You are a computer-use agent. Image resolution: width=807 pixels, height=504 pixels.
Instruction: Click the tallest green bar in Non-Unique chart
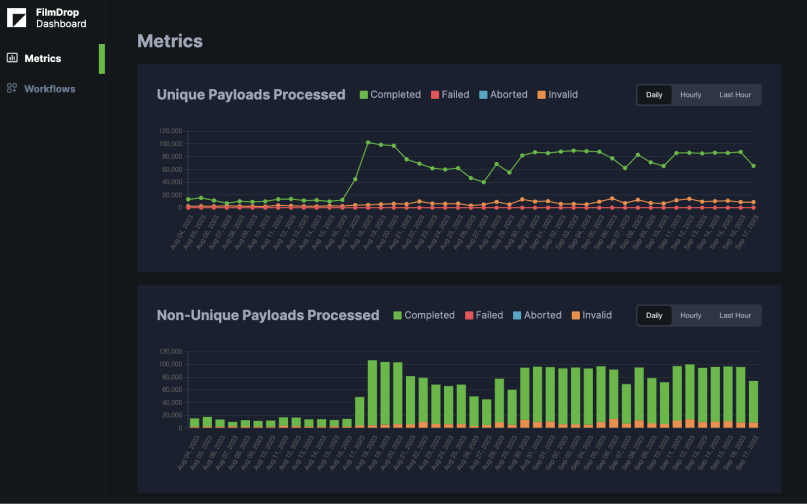372,392
